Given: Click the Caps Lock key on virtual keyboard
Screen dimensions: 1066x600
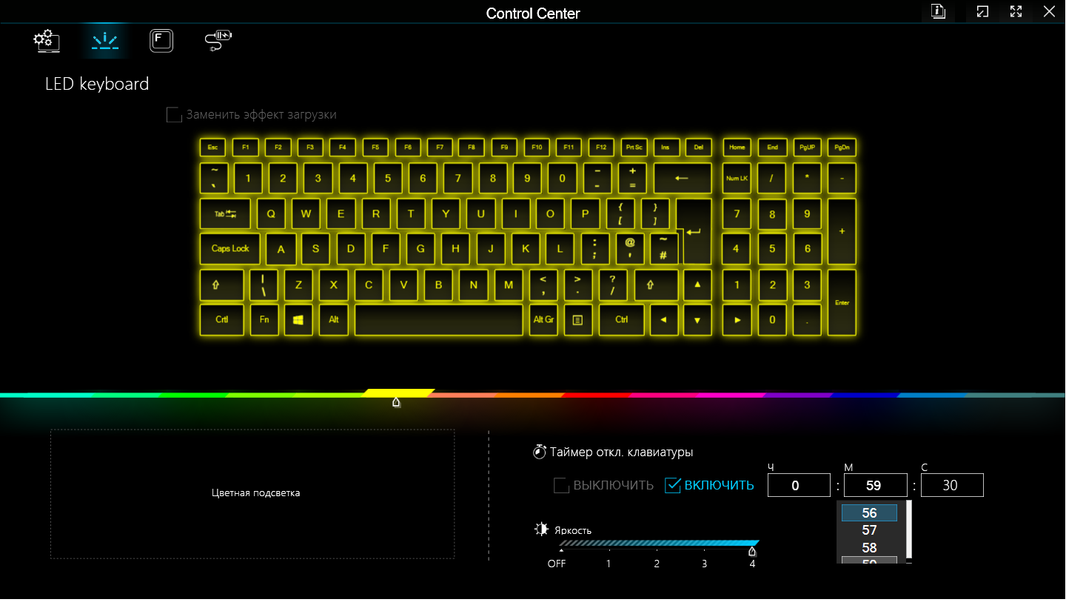Looking at the screenshot, I should click(230, 249).
